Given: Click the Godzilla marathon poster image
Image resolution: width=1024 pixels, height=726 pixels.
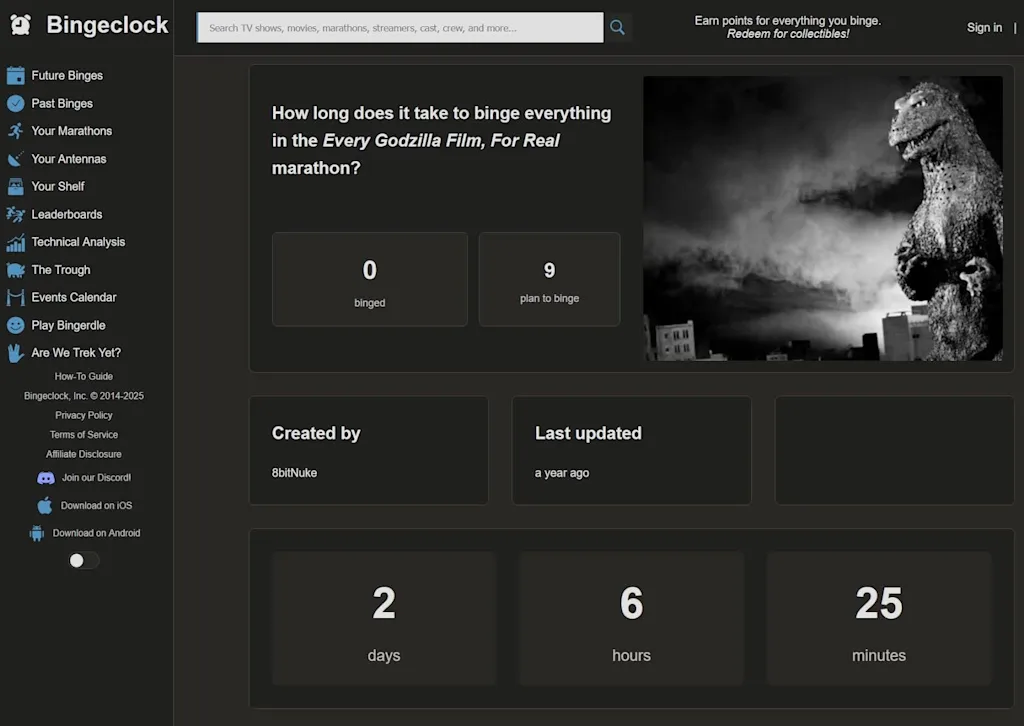Looking at the screenshot, I should point(823,218).
